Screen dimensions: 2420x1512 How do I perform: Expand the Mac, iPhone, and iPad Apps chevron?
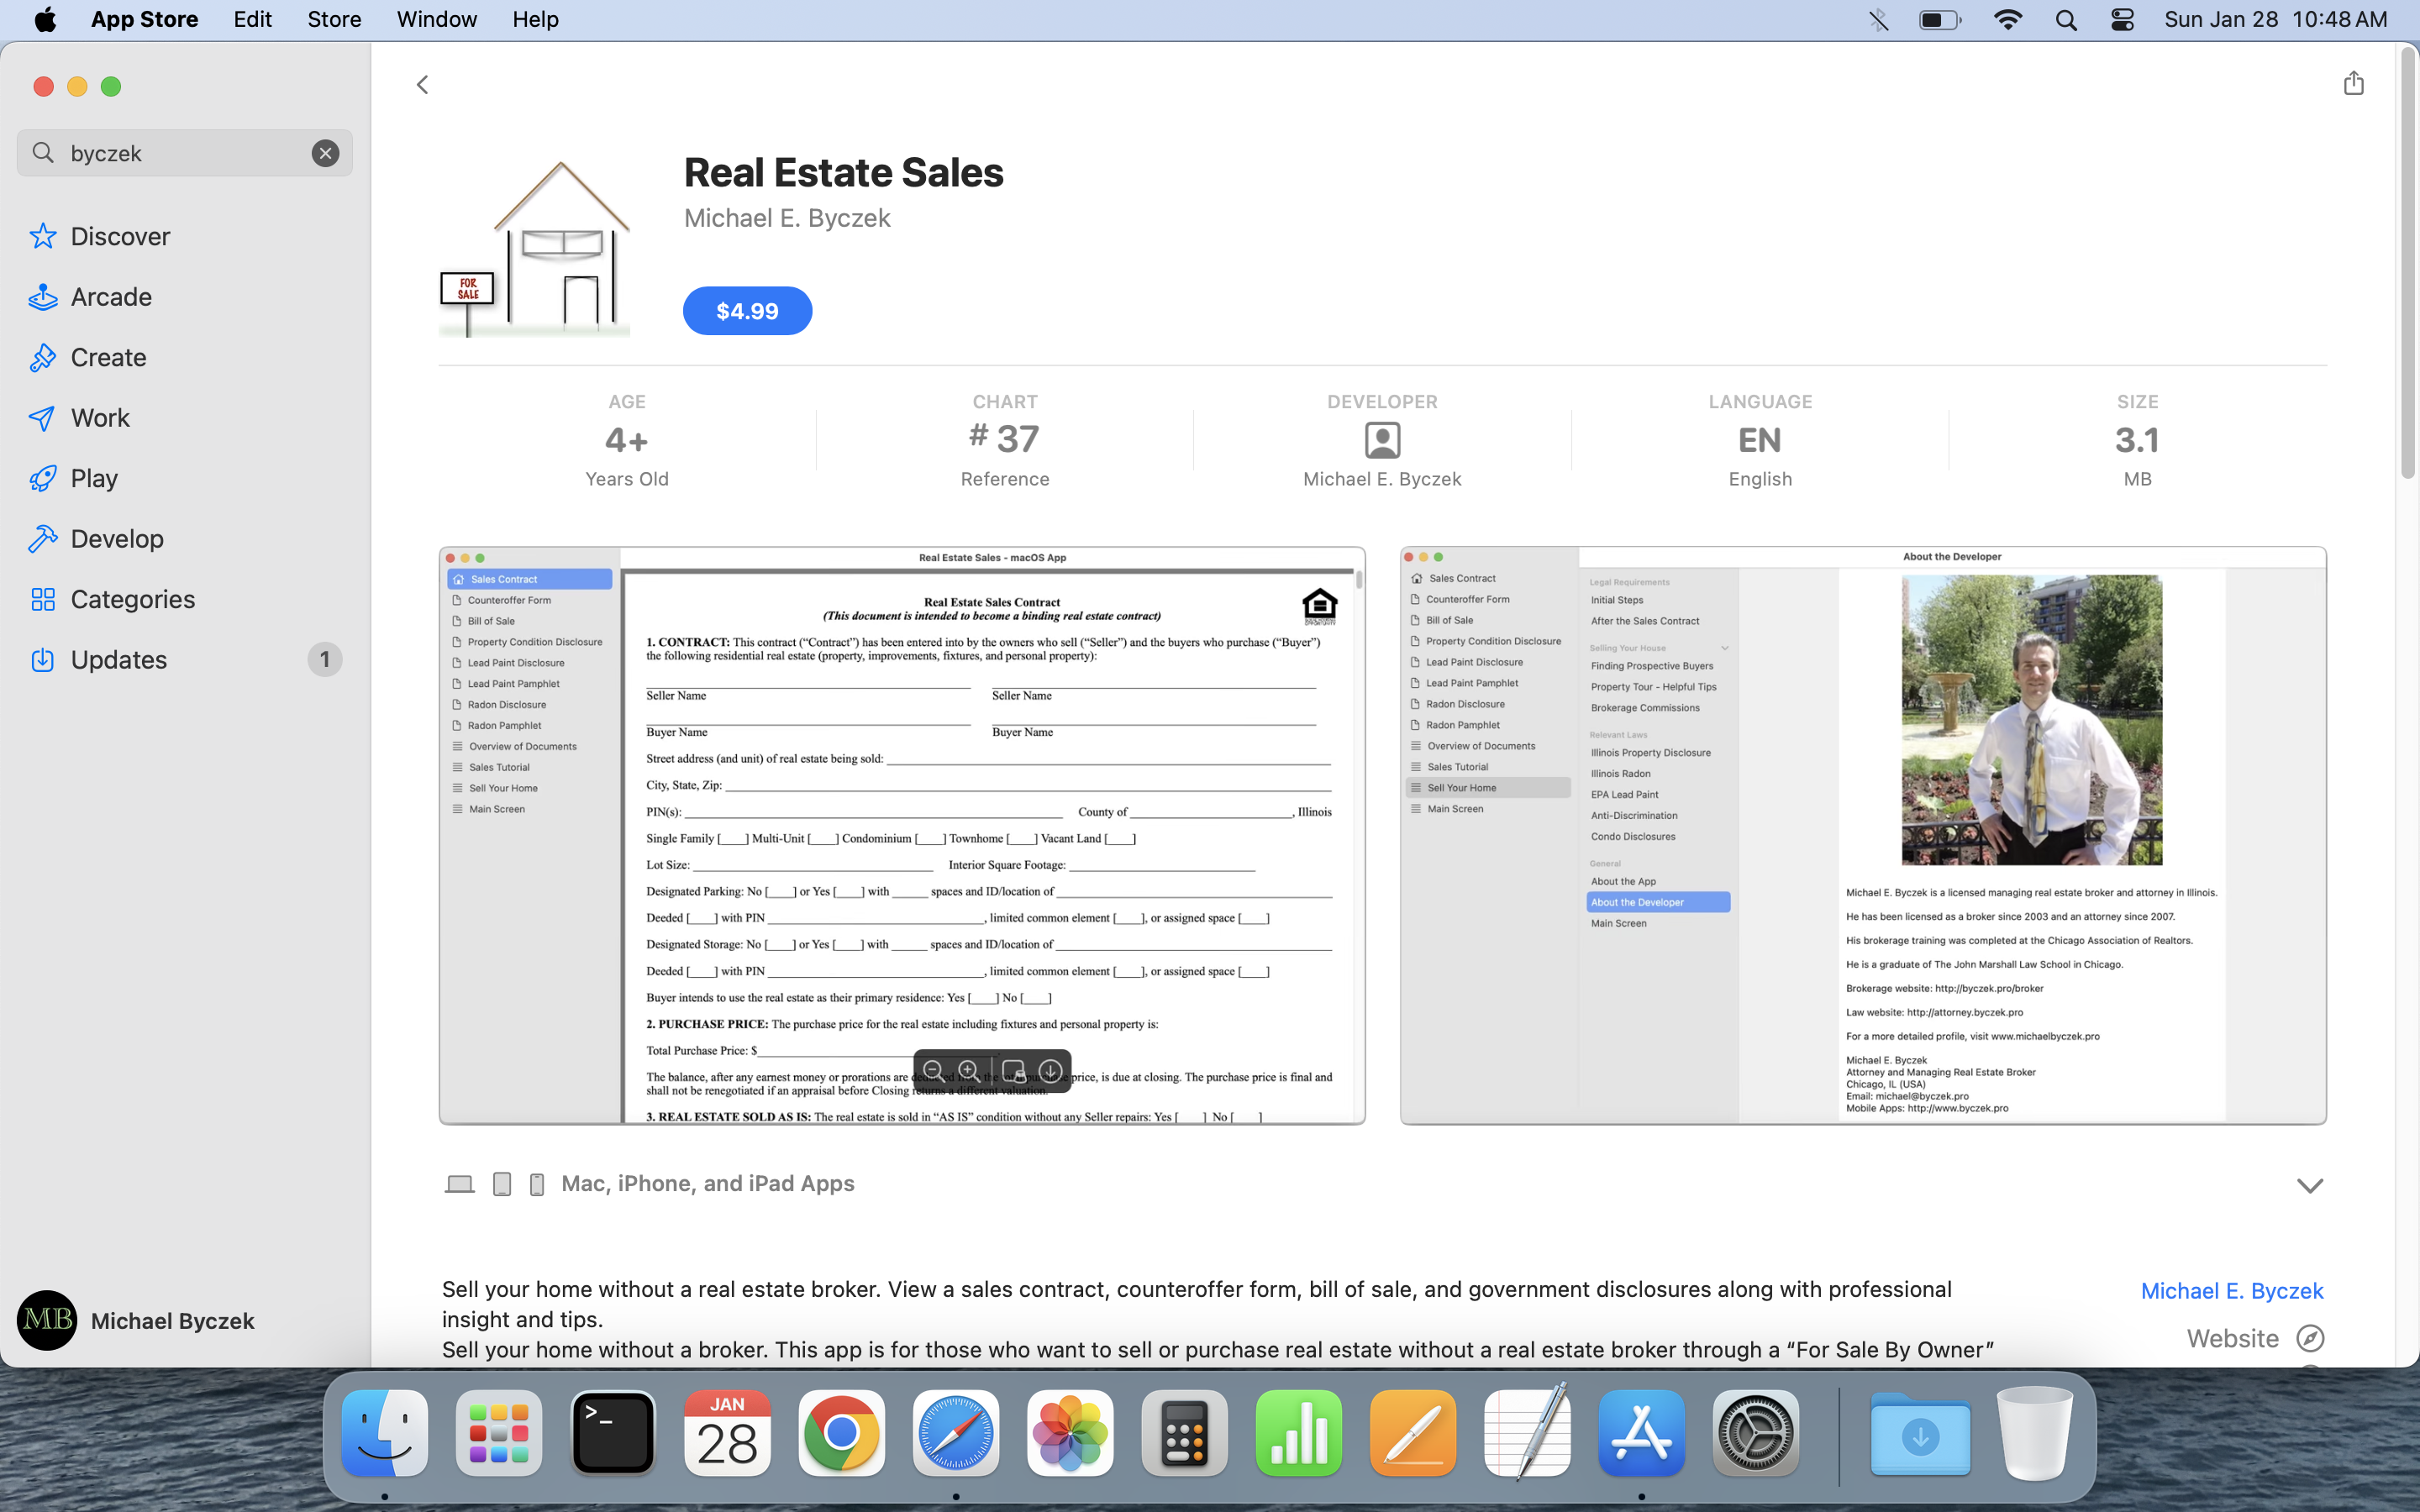click(2309, 1185)
